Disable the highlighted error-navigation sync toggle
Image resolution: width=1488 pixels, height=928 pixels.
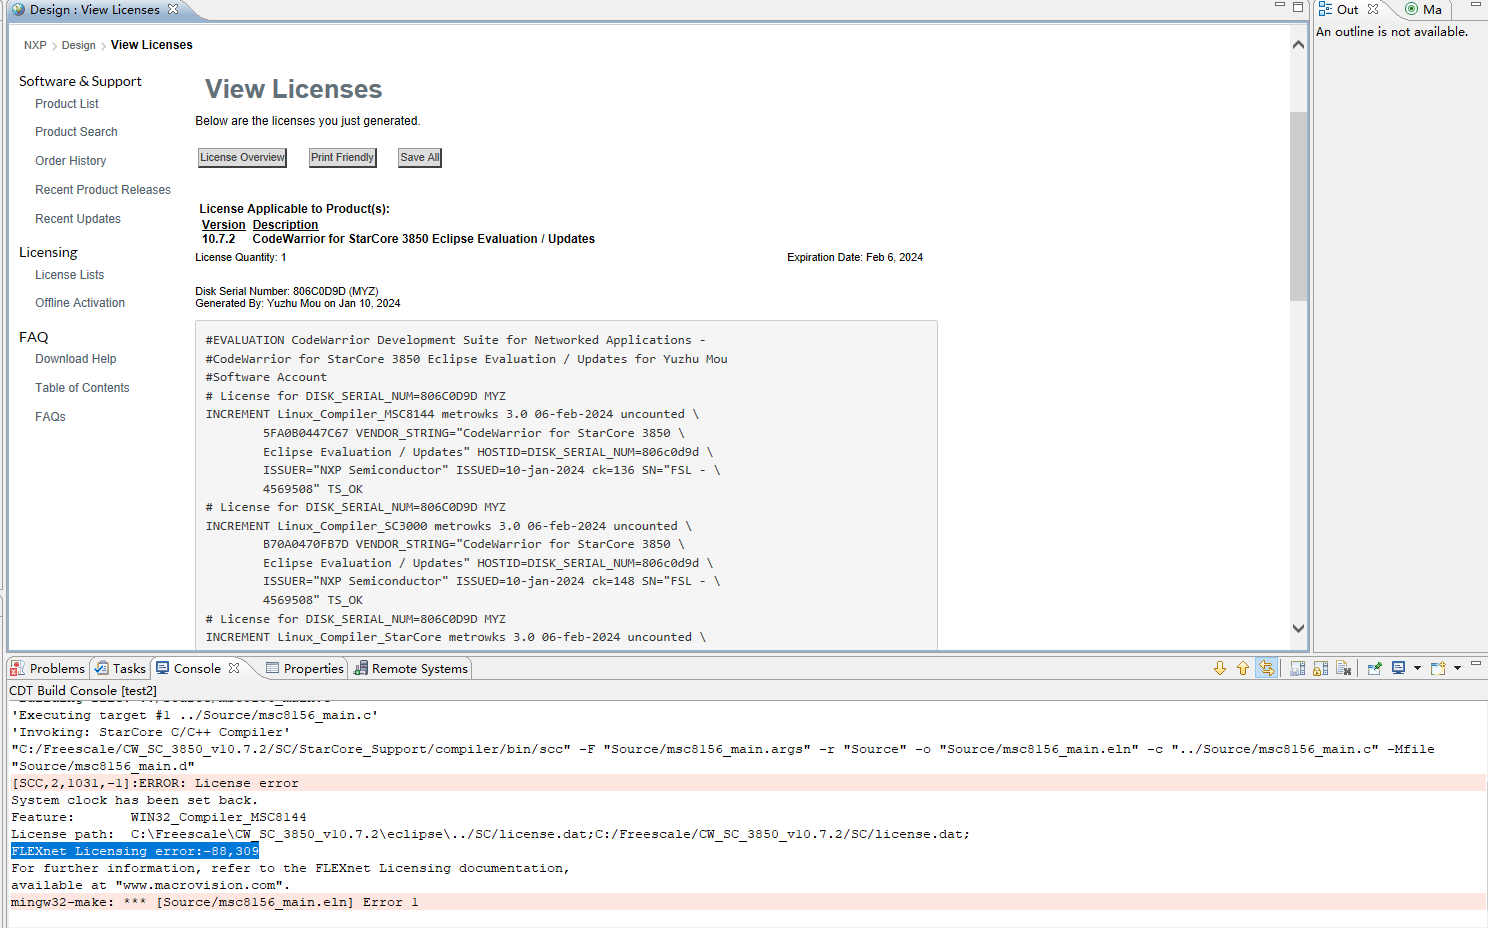tap(1268, 668)
